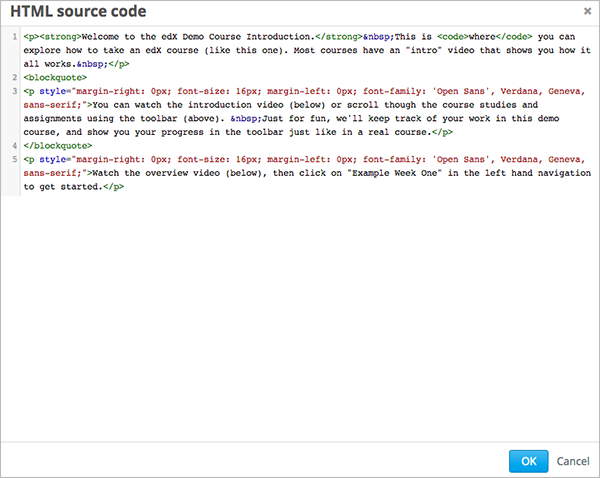Place cursor in the opening <strong> tag
Image resolution: width=600 pixels, height=478 pixels.
coord(60,37)
